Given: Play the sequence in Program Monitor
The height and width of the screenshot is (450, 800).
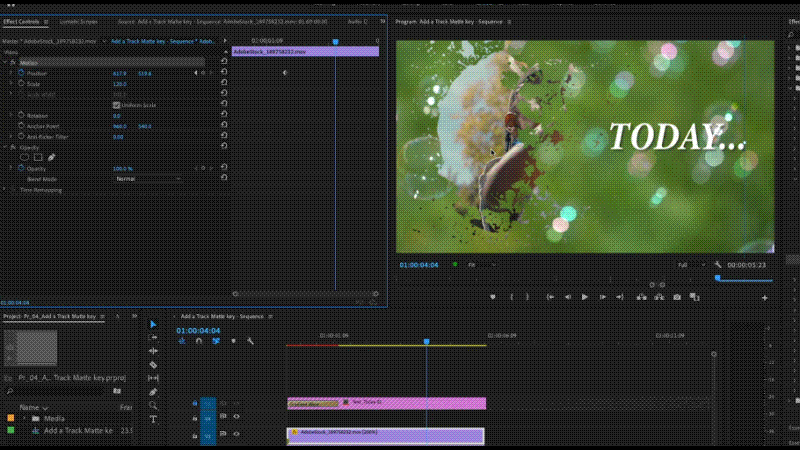Looking at the screenshot, I should coord(585,297).
